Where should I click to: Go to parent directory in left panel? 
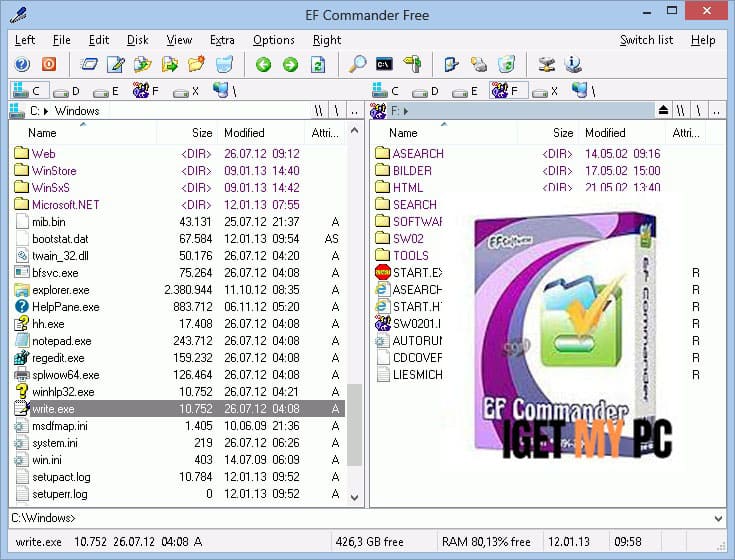pyautogui.click(x=354, y=111)
